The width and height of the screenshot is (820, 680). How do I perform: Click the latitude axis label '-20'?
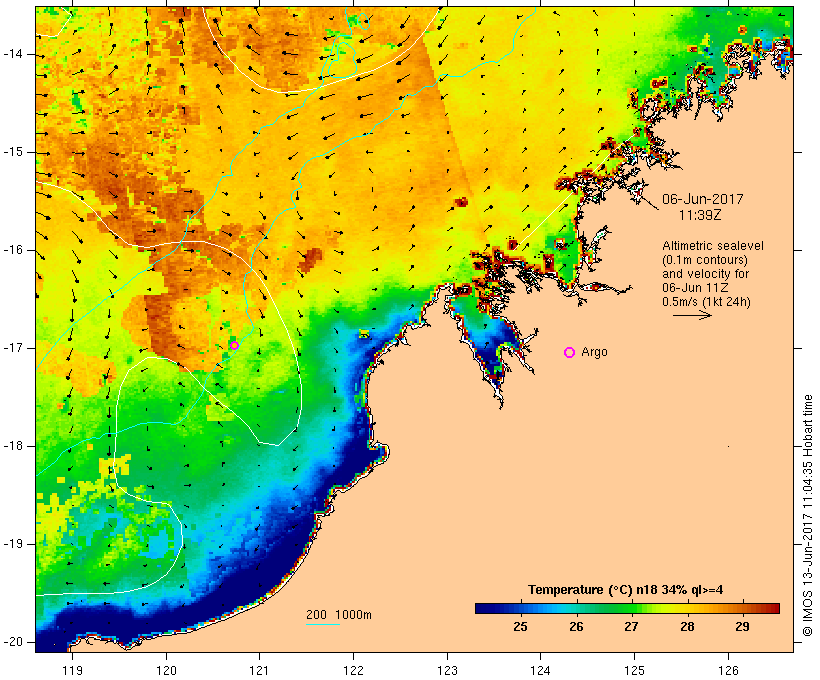click(13, 642)
